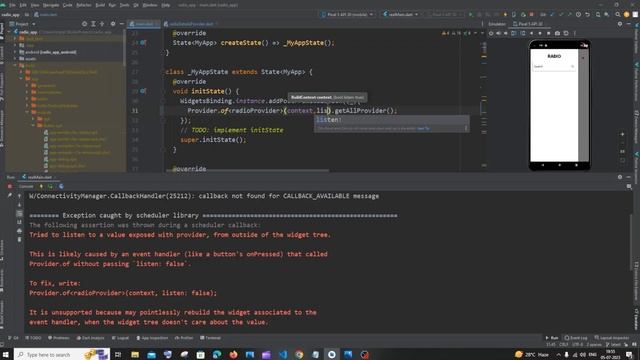Expand the radio_app root project node

[9, 32]
